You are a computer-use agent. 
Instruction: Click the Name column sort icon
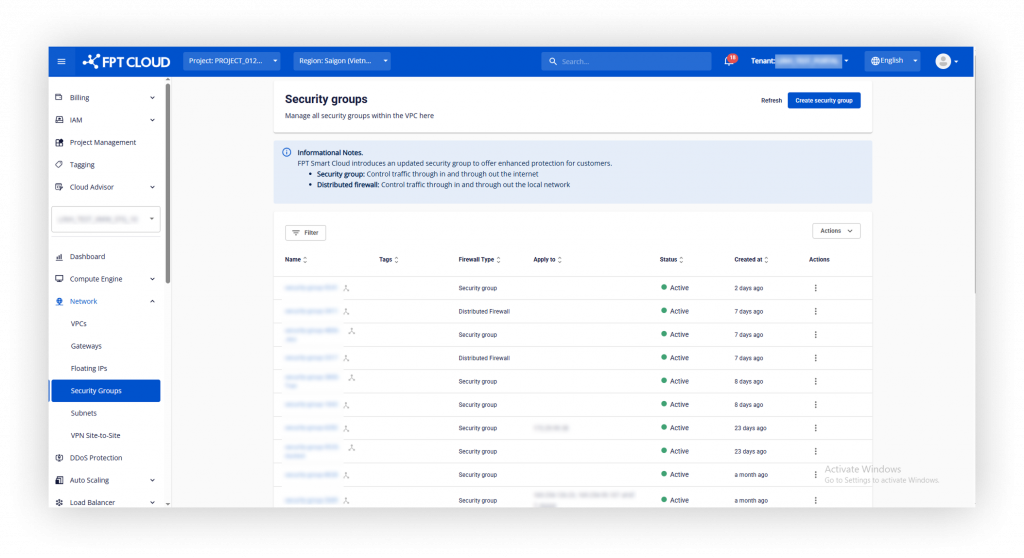[305, 260]
